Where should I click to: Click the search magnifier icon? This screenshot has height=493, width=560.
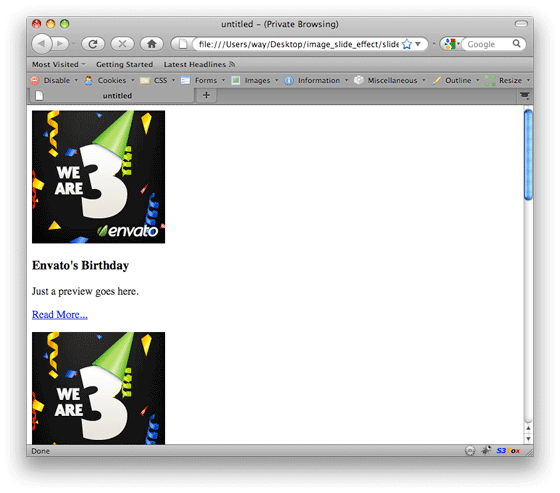(x=516, y=44)
